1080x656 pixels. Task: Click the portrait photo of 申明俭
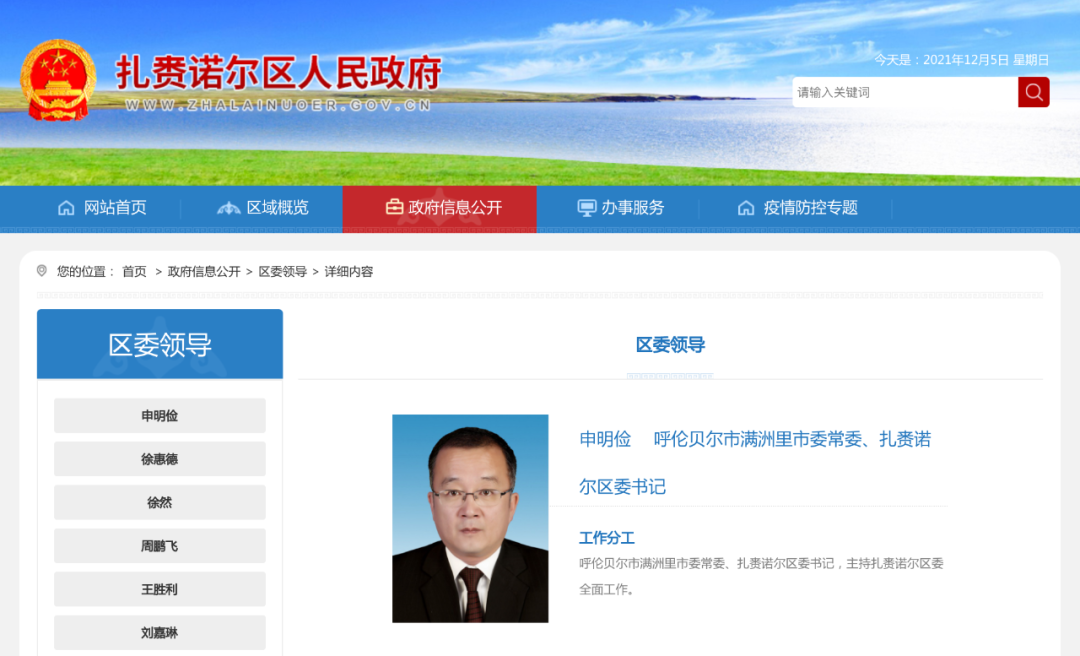470,518
